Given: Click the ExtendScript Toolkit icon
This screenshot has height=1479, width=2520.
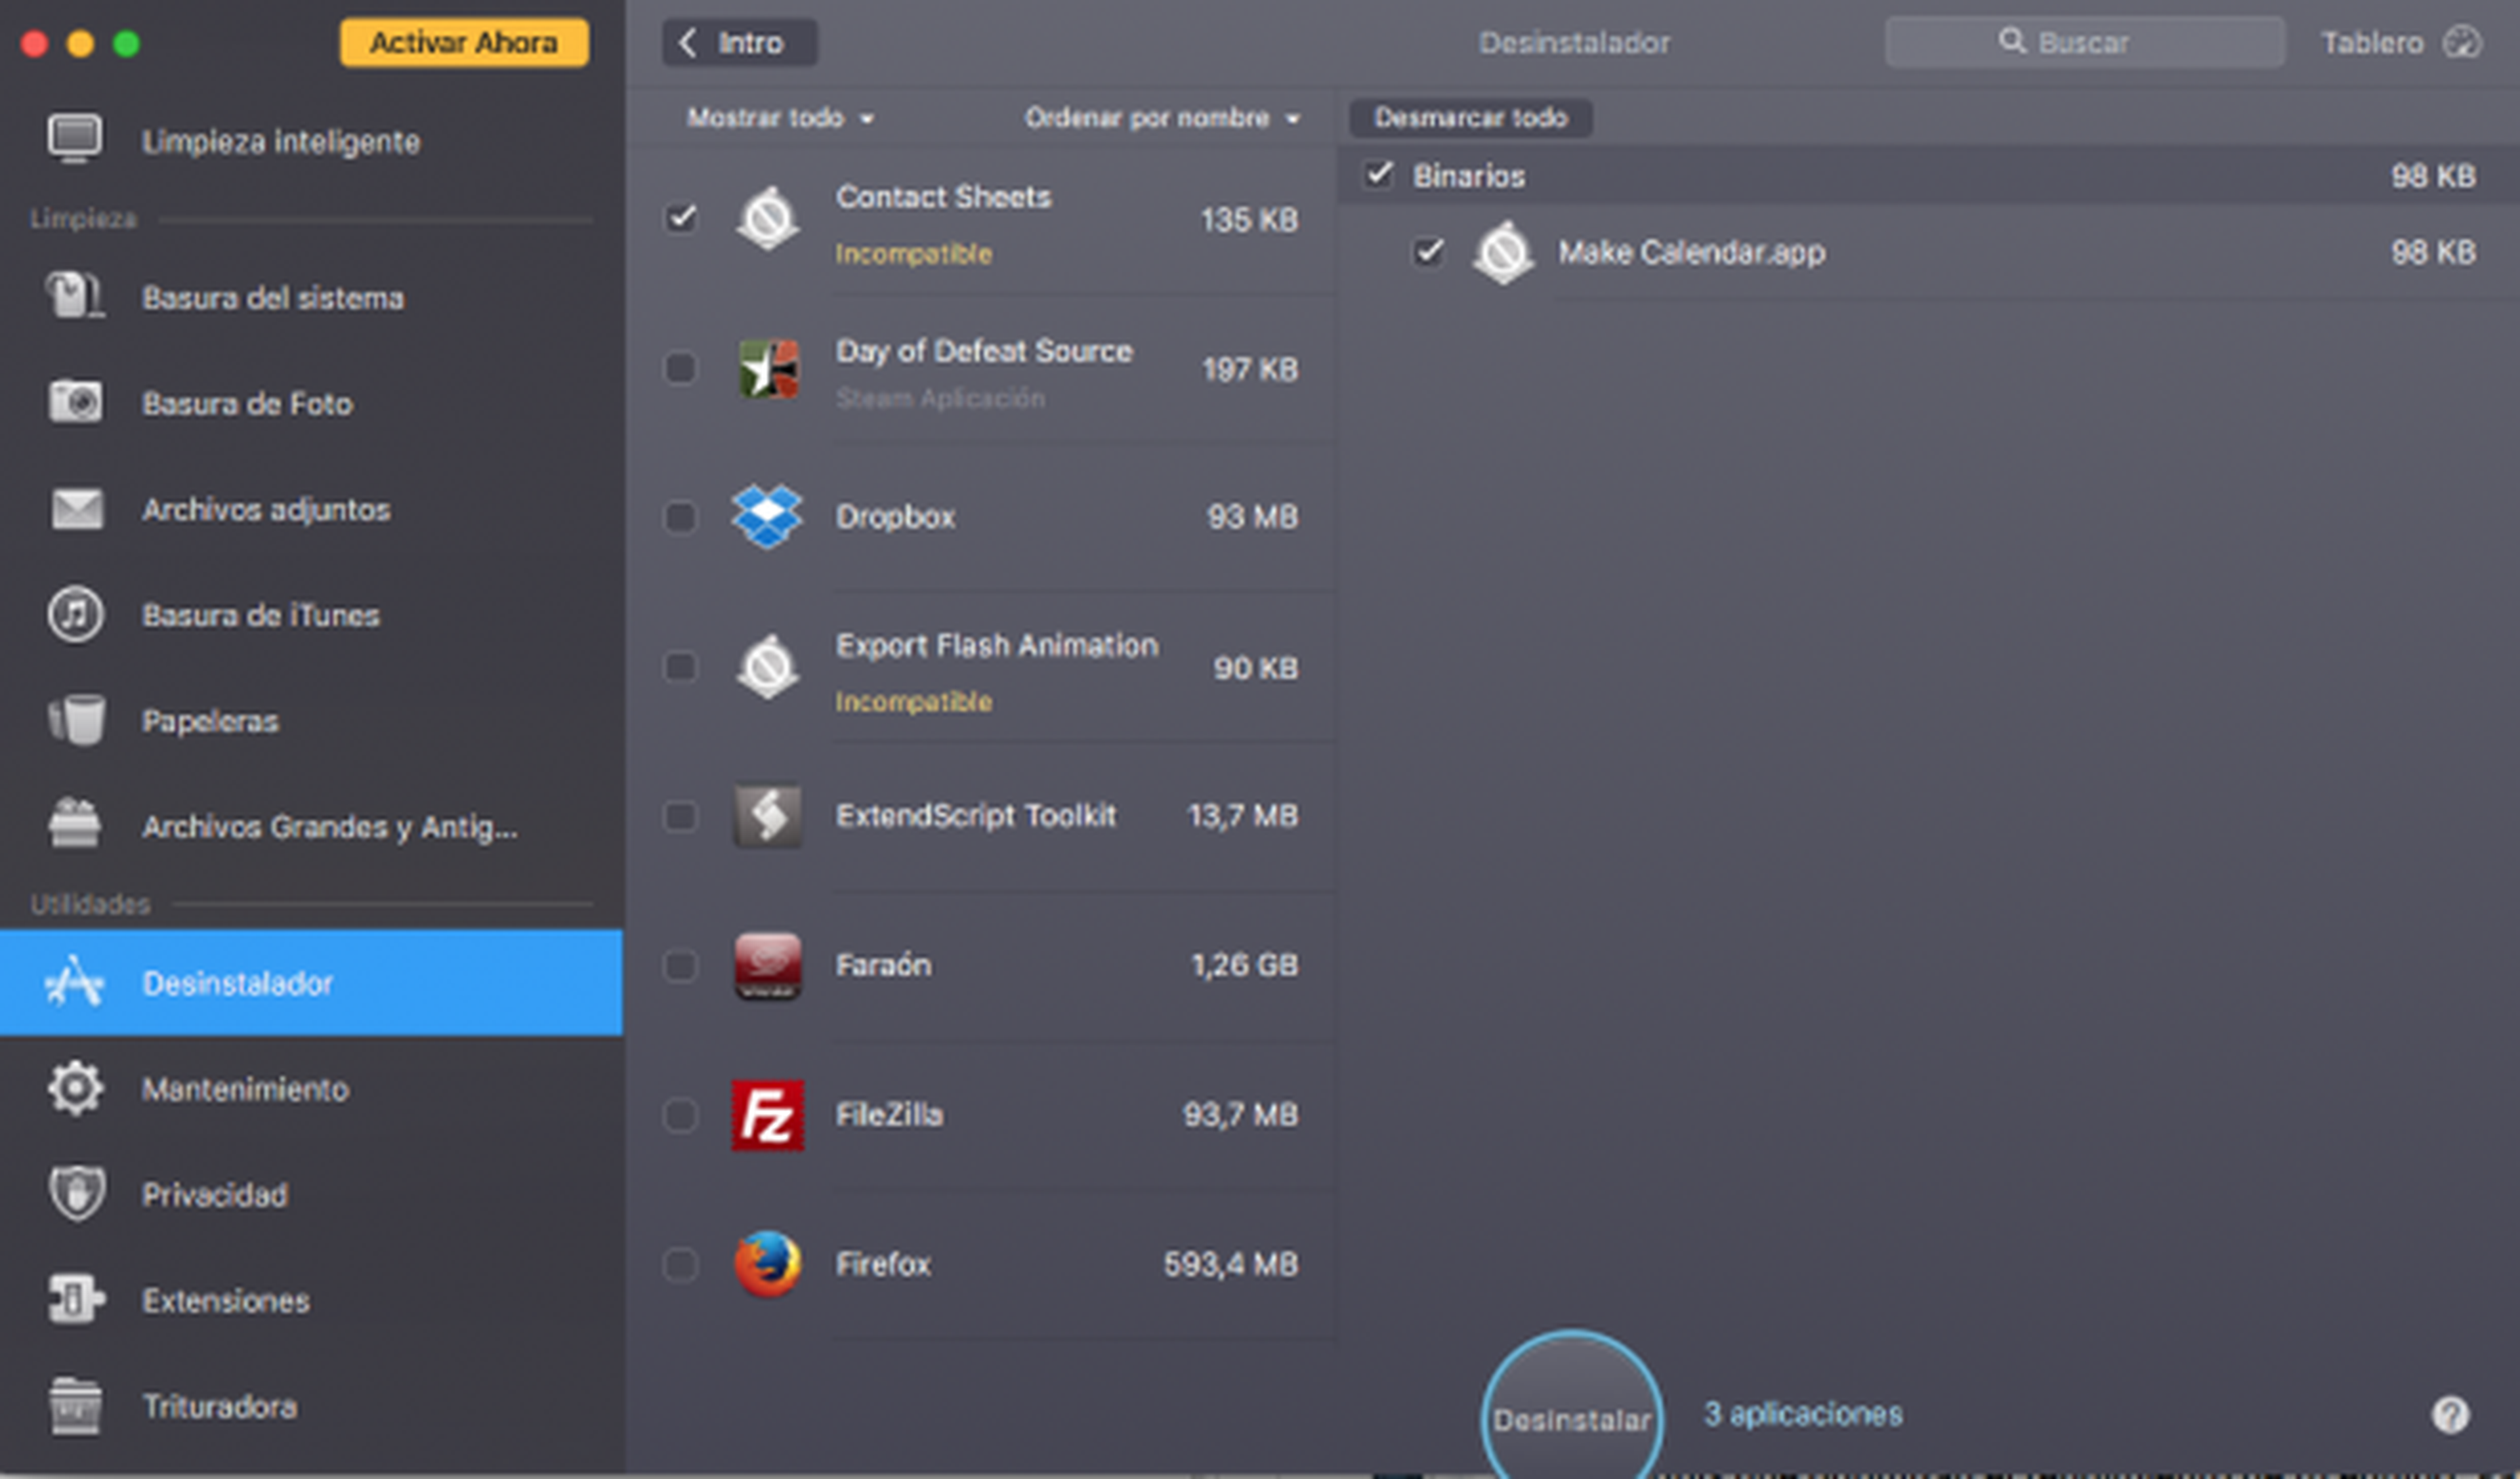Looking at the screenshot, I should 767,815.
